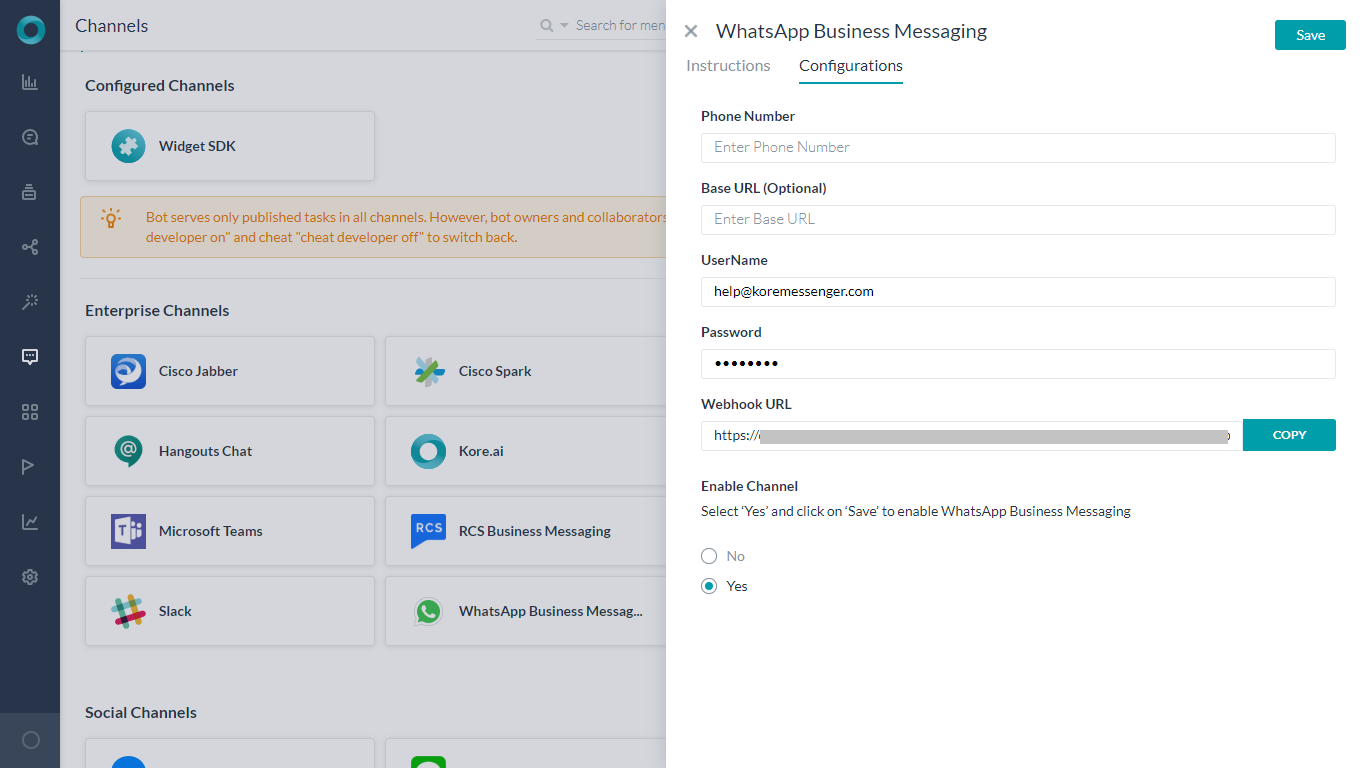The image size is (1366, 768).
Task: Click the WhatsApp logo icon
Action: click(428, 611)
